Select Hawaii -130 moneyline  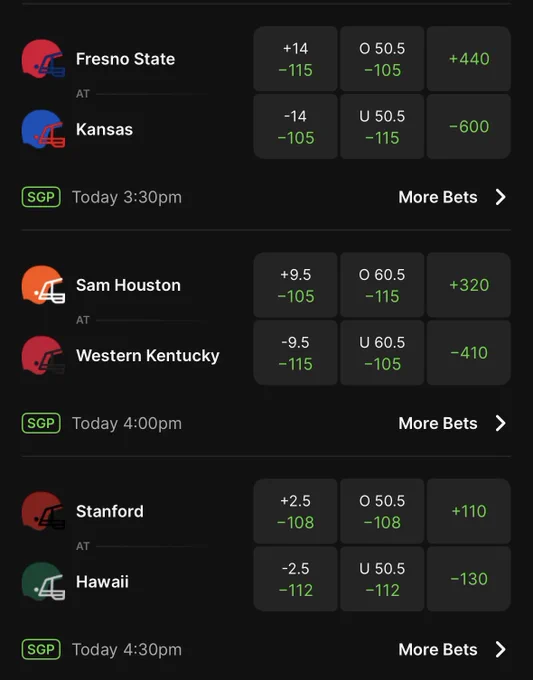[469, 579]
